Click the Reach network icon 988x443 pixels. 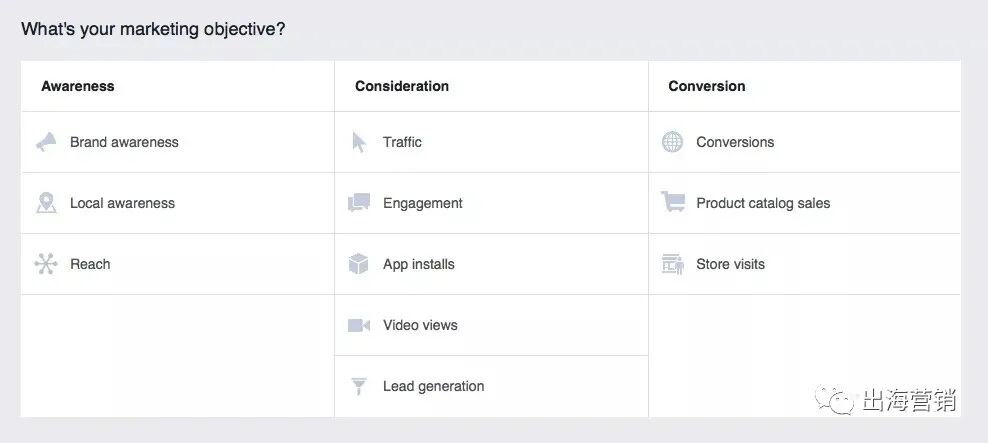(46, 264)
